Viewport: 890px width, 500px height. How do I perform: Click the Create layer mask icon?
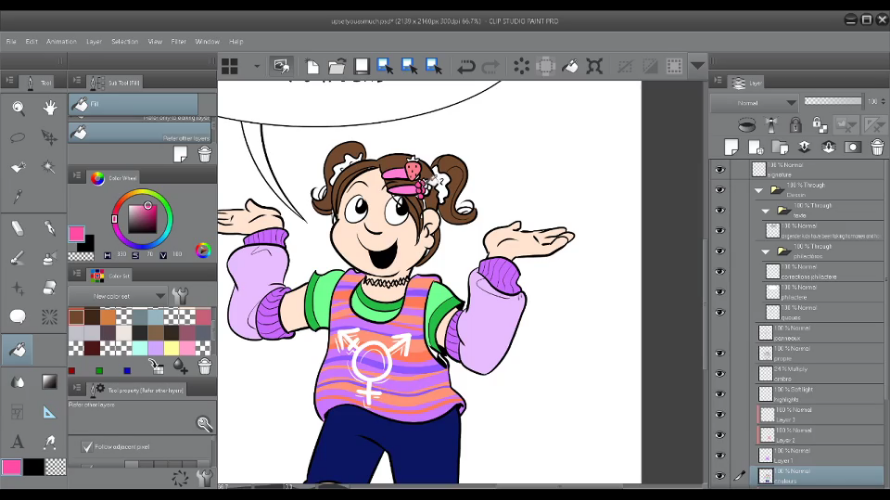click(x=853, y=148)
